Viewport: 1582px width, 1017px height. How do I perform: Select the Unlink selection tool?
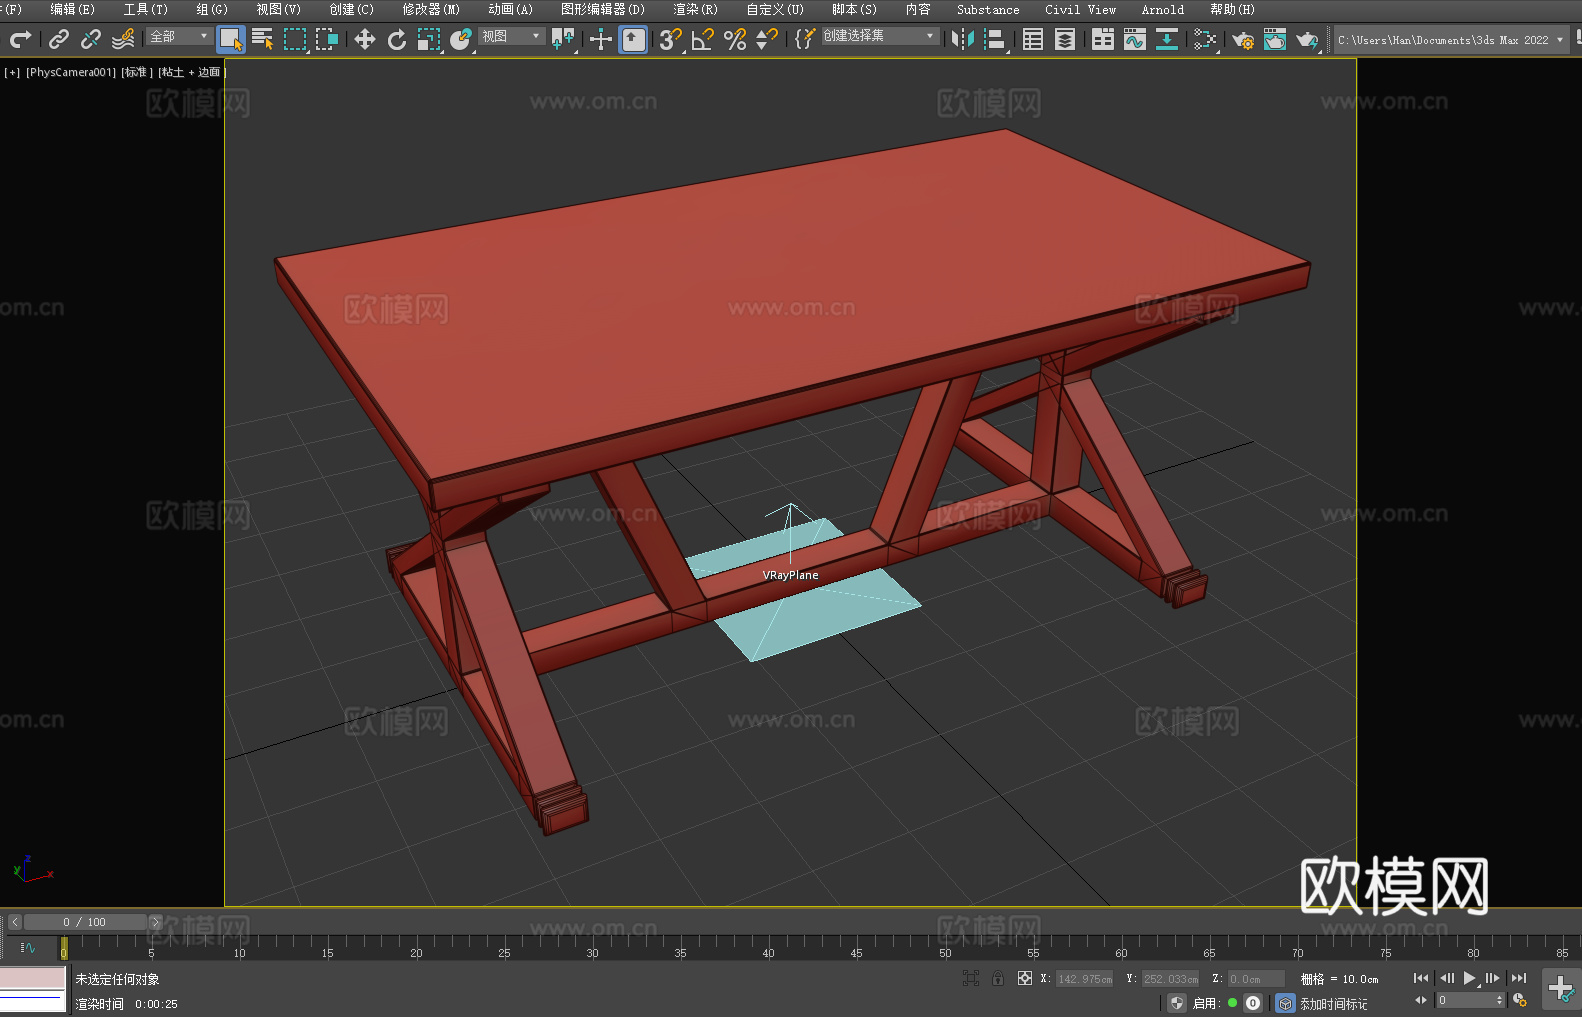pyautogui.click(x=91, y=39)
